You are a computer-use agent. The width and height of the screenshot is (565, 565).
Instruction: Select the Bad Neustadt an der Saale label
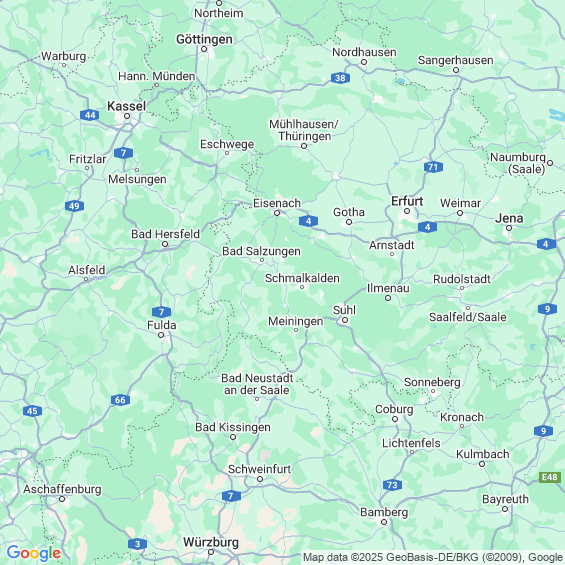click(257, 384)
